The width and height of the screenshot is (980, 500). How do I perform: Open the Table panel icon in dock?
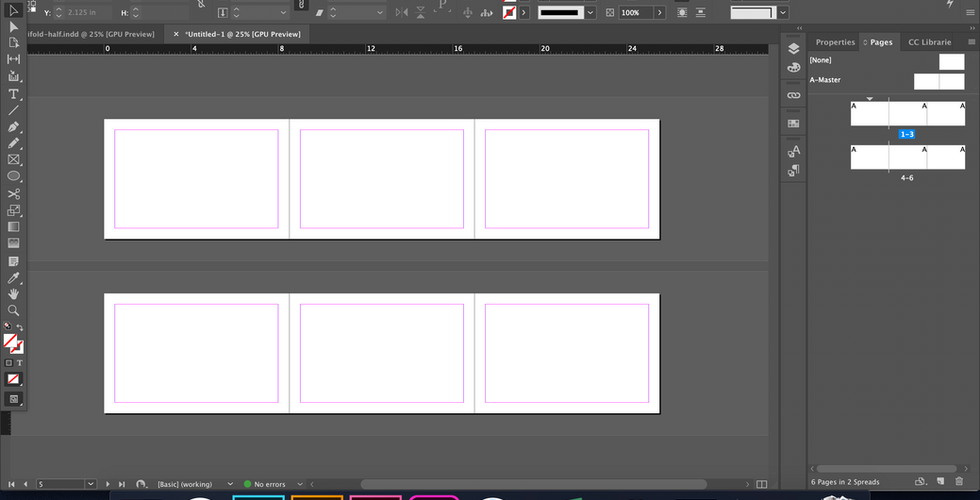click(x=793, y=123)
